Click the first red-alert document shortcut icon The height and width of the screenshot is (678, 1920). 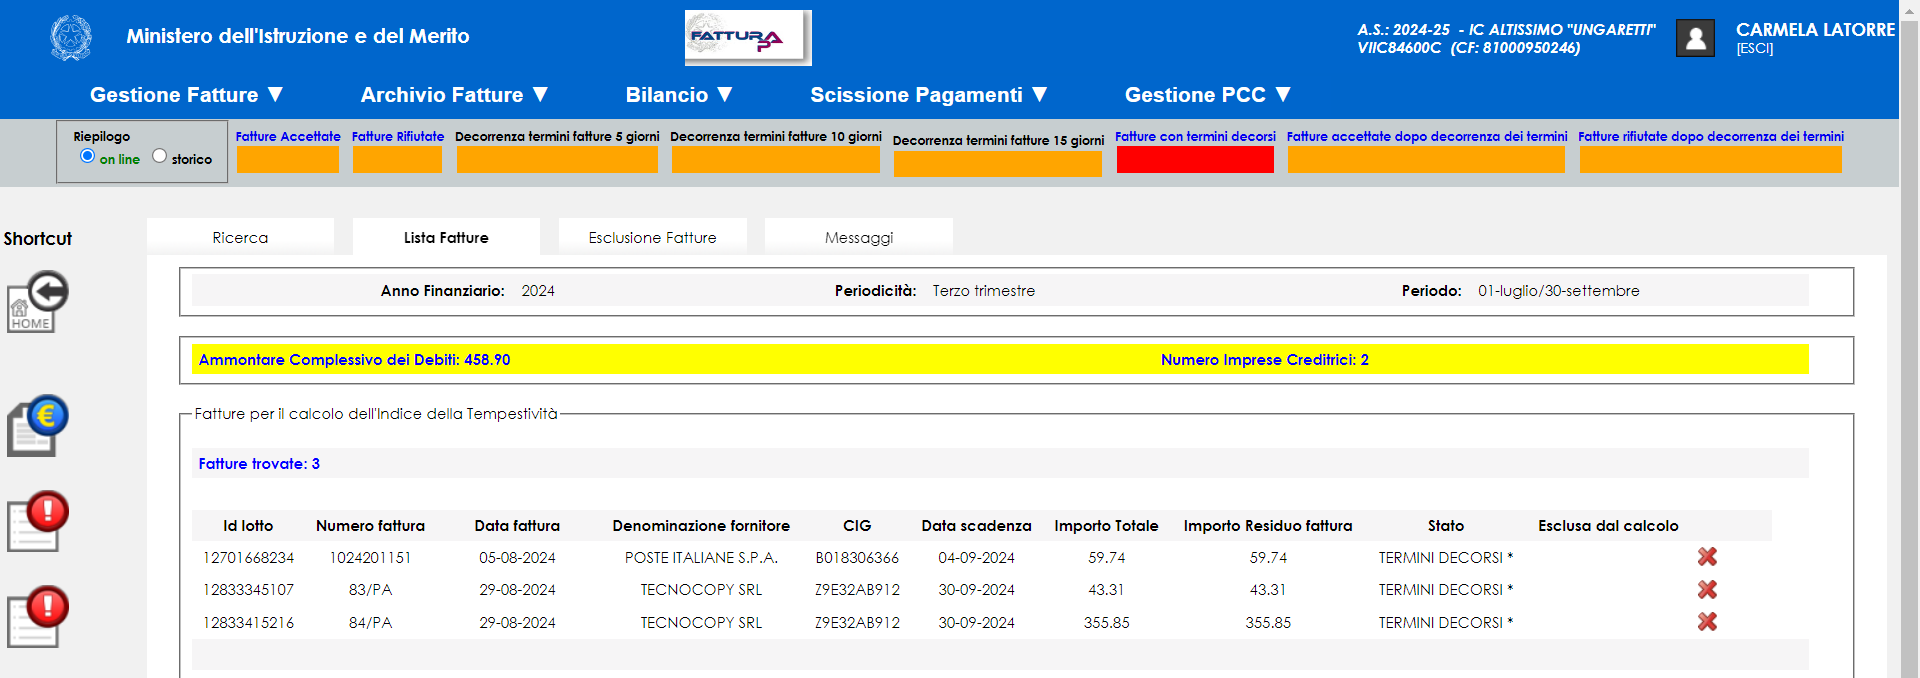[38, 521]
